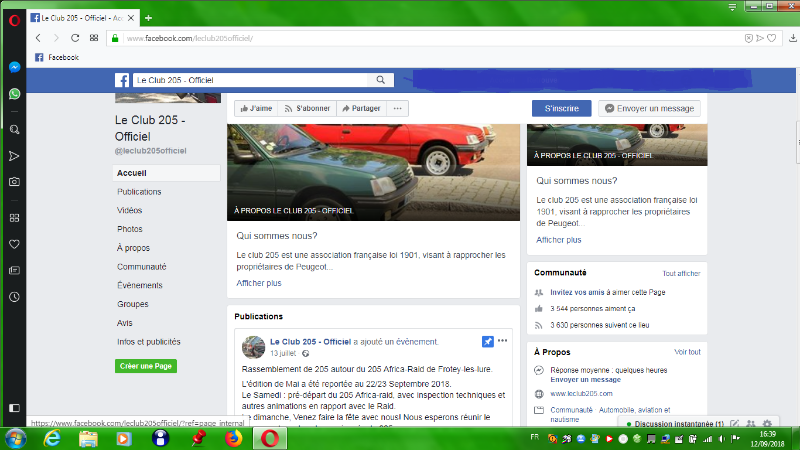Select Photos in page navigation
This screenshot has width=800, height=450.
(x=130, y=229)
